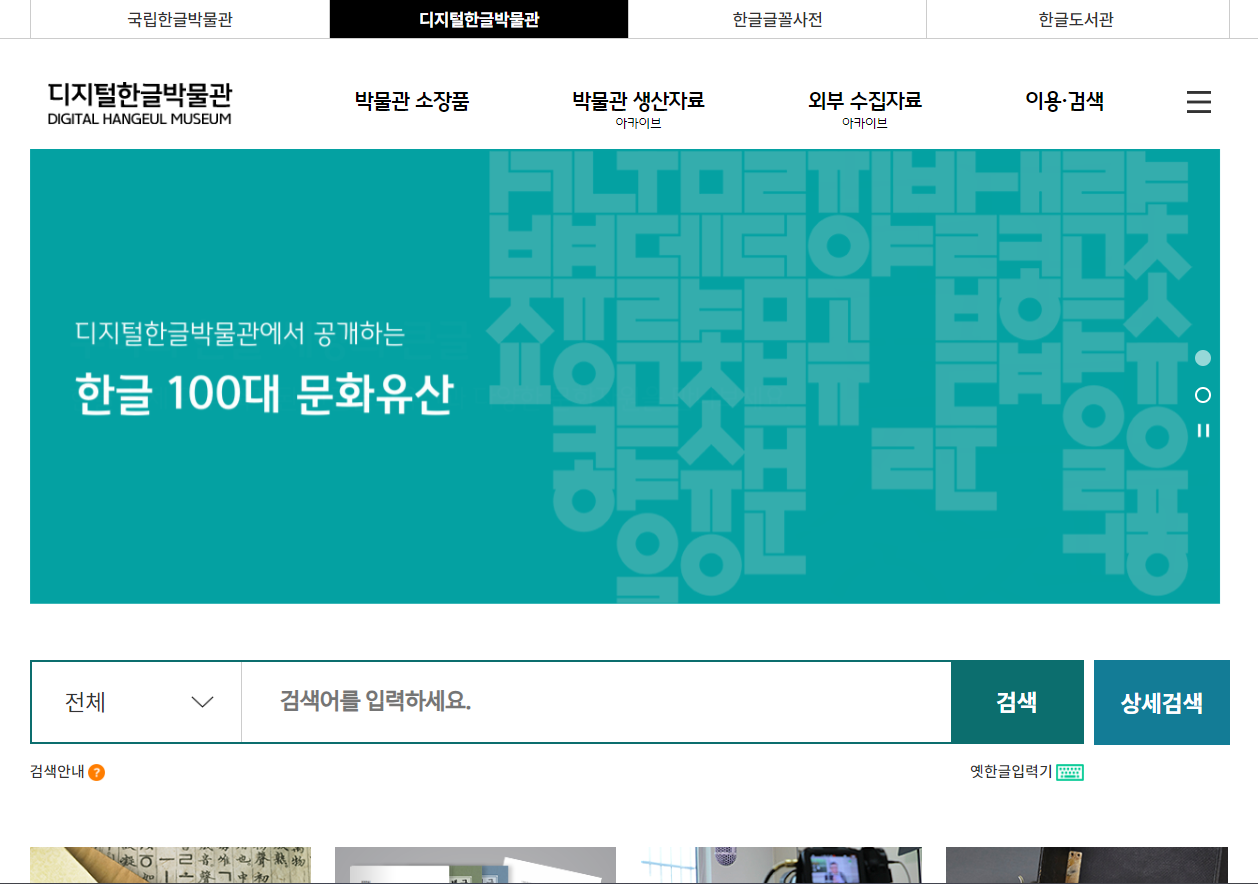Screen dimensions: 1258x884
Task: Open the 박물관 소장품 menu
Action: coord(411,101)
